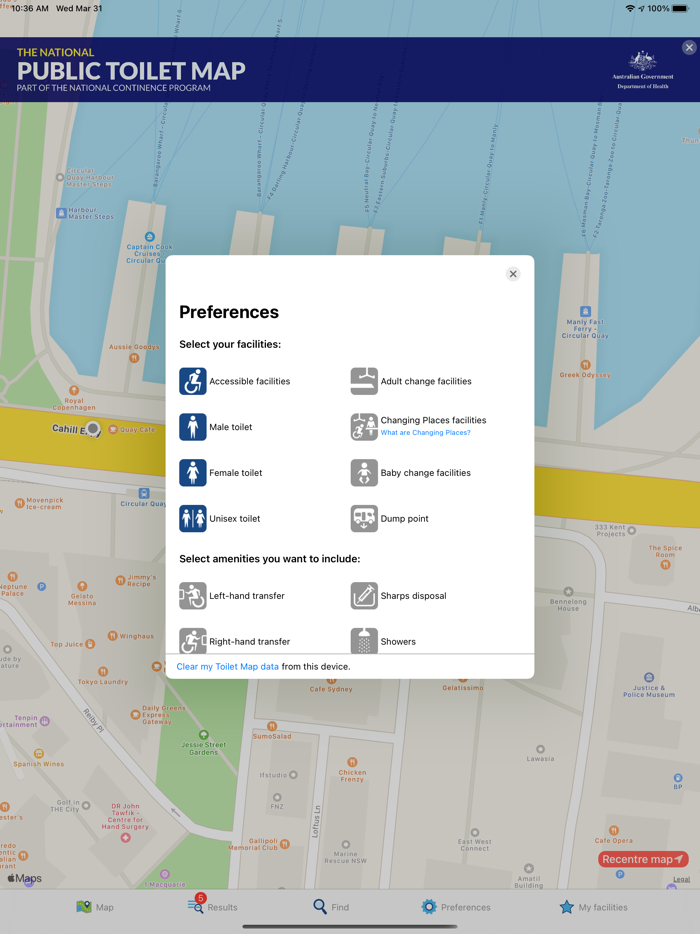Select the Unisex toilet icon
The height and width of the screenshot is (934, 700).
[193, 519]
